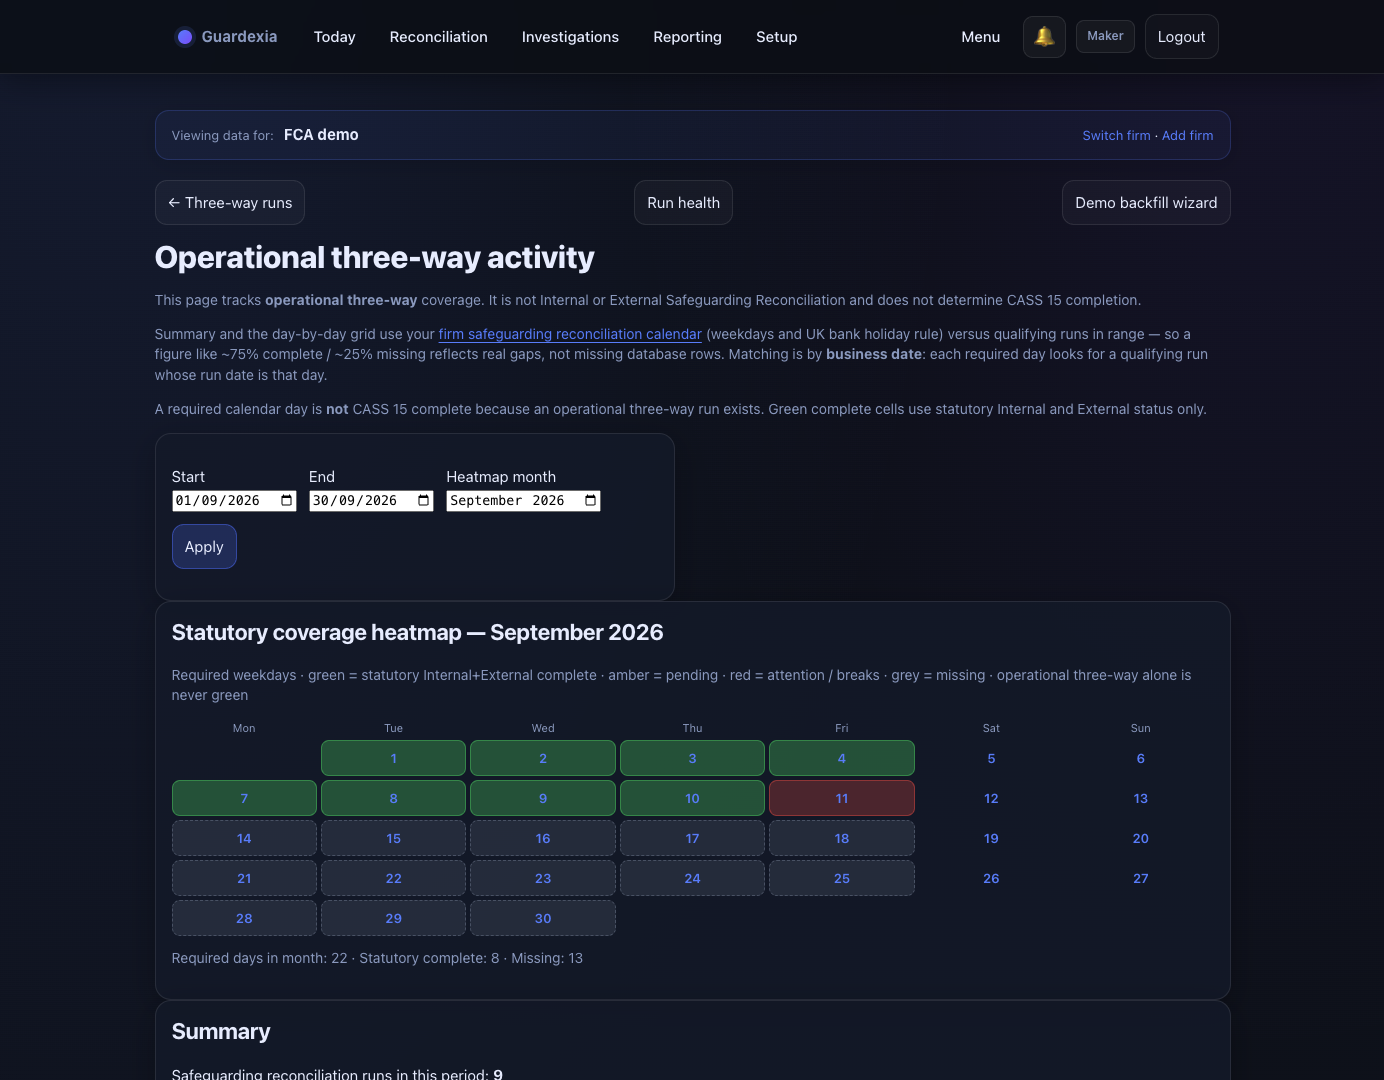Click 'Operational three-way activity' heading
Screen dimensions: 1384x1080
pos(374,258)
